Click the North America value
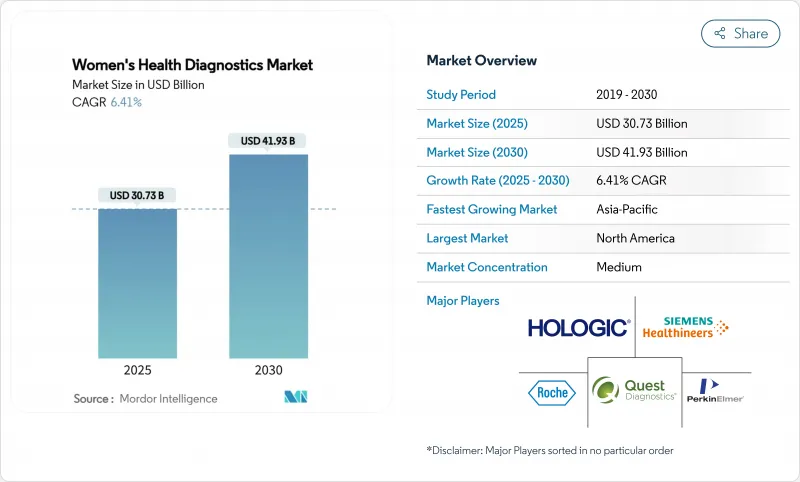 634,238
